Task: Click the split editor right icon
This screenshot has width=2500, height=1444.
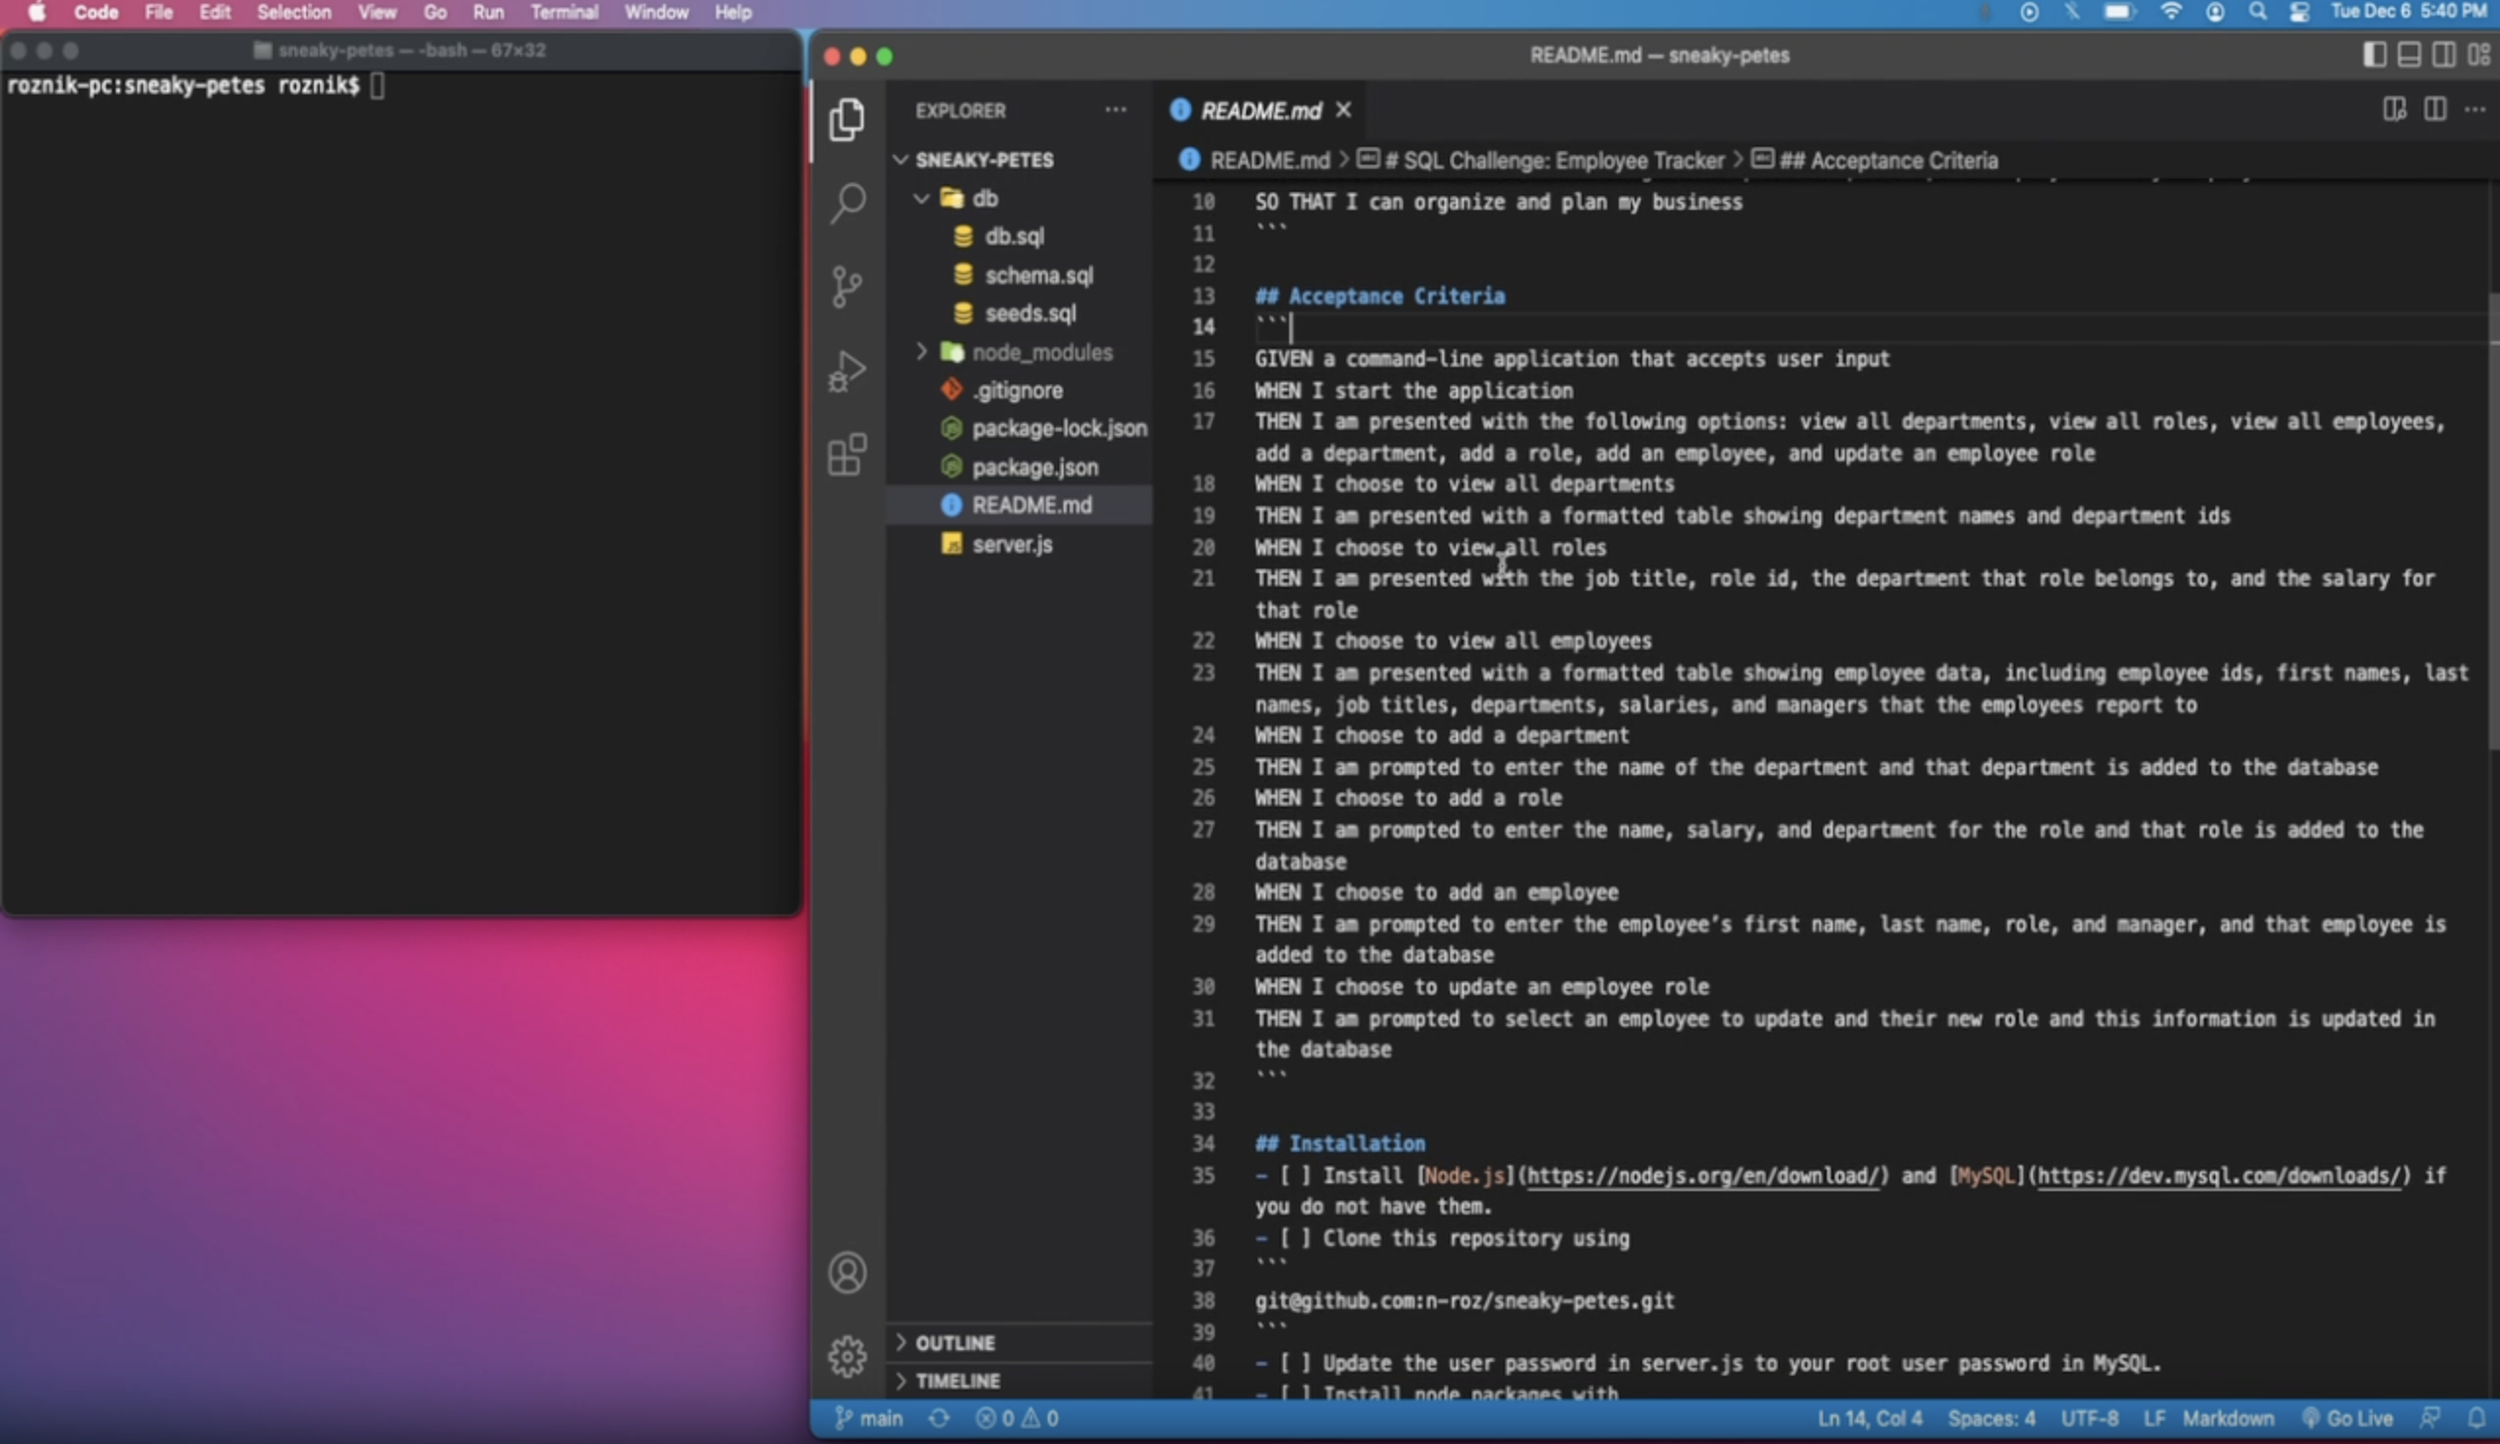Action: coord(2435,110)
